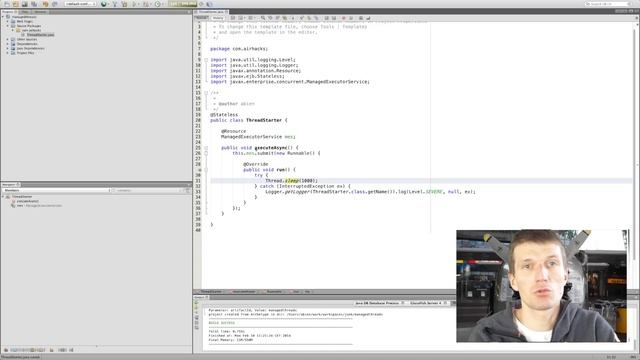The height and width of the screenshot is (360, 640).
Task: Click Runnable in the editor breadcrumb bar
Action: 273,291
